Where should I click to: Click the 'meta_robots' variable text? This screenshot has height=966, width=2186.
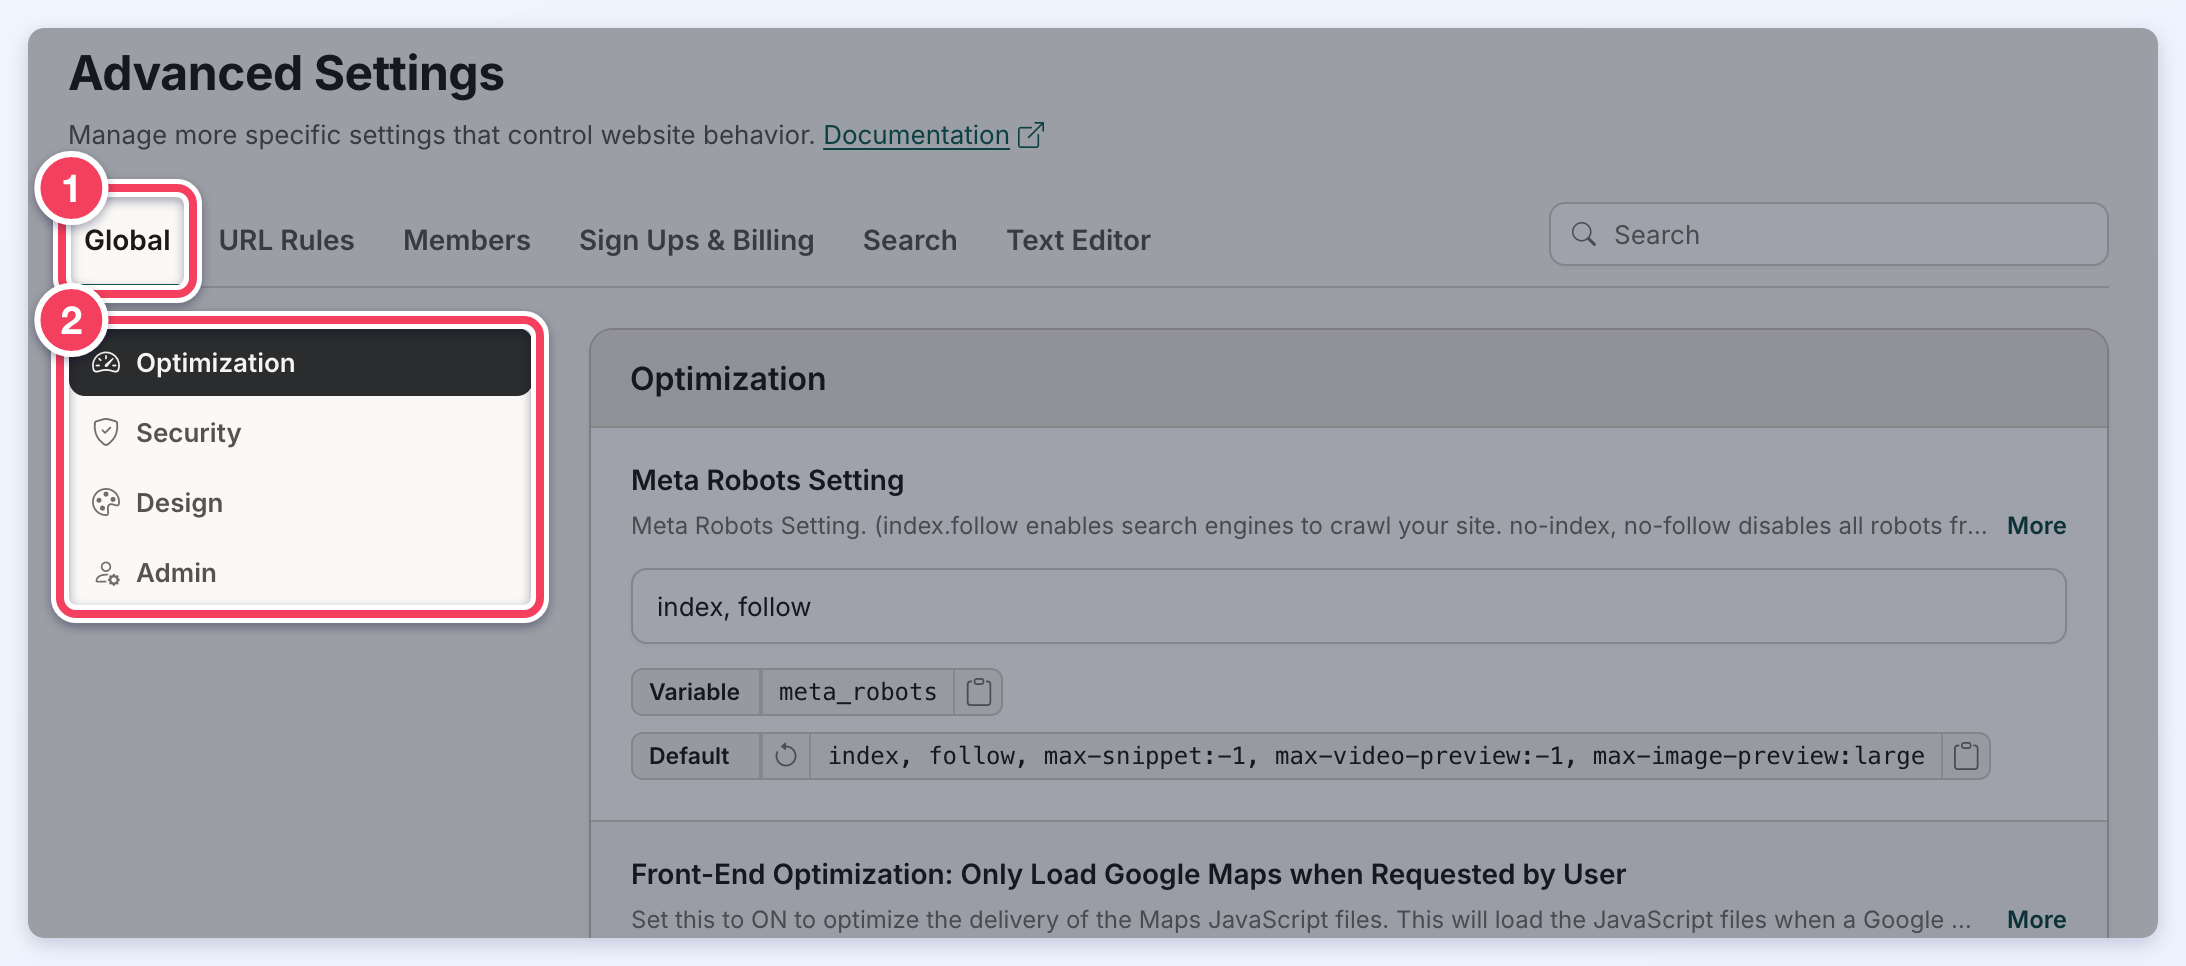(x=857, y=692)
